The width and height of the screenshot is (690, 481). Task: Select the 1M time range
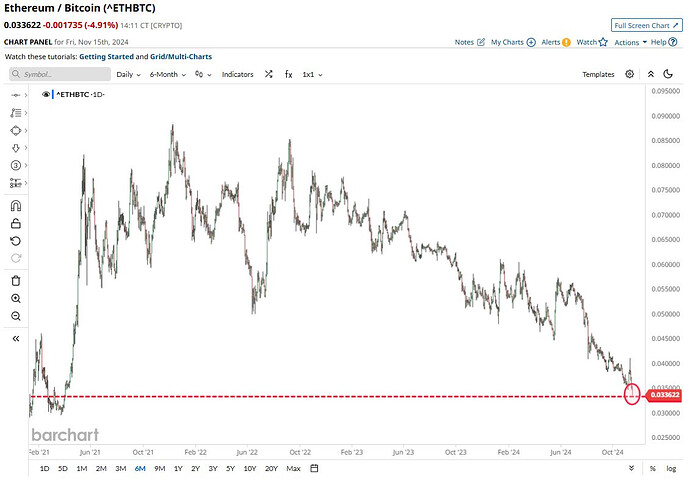(82, 468)
